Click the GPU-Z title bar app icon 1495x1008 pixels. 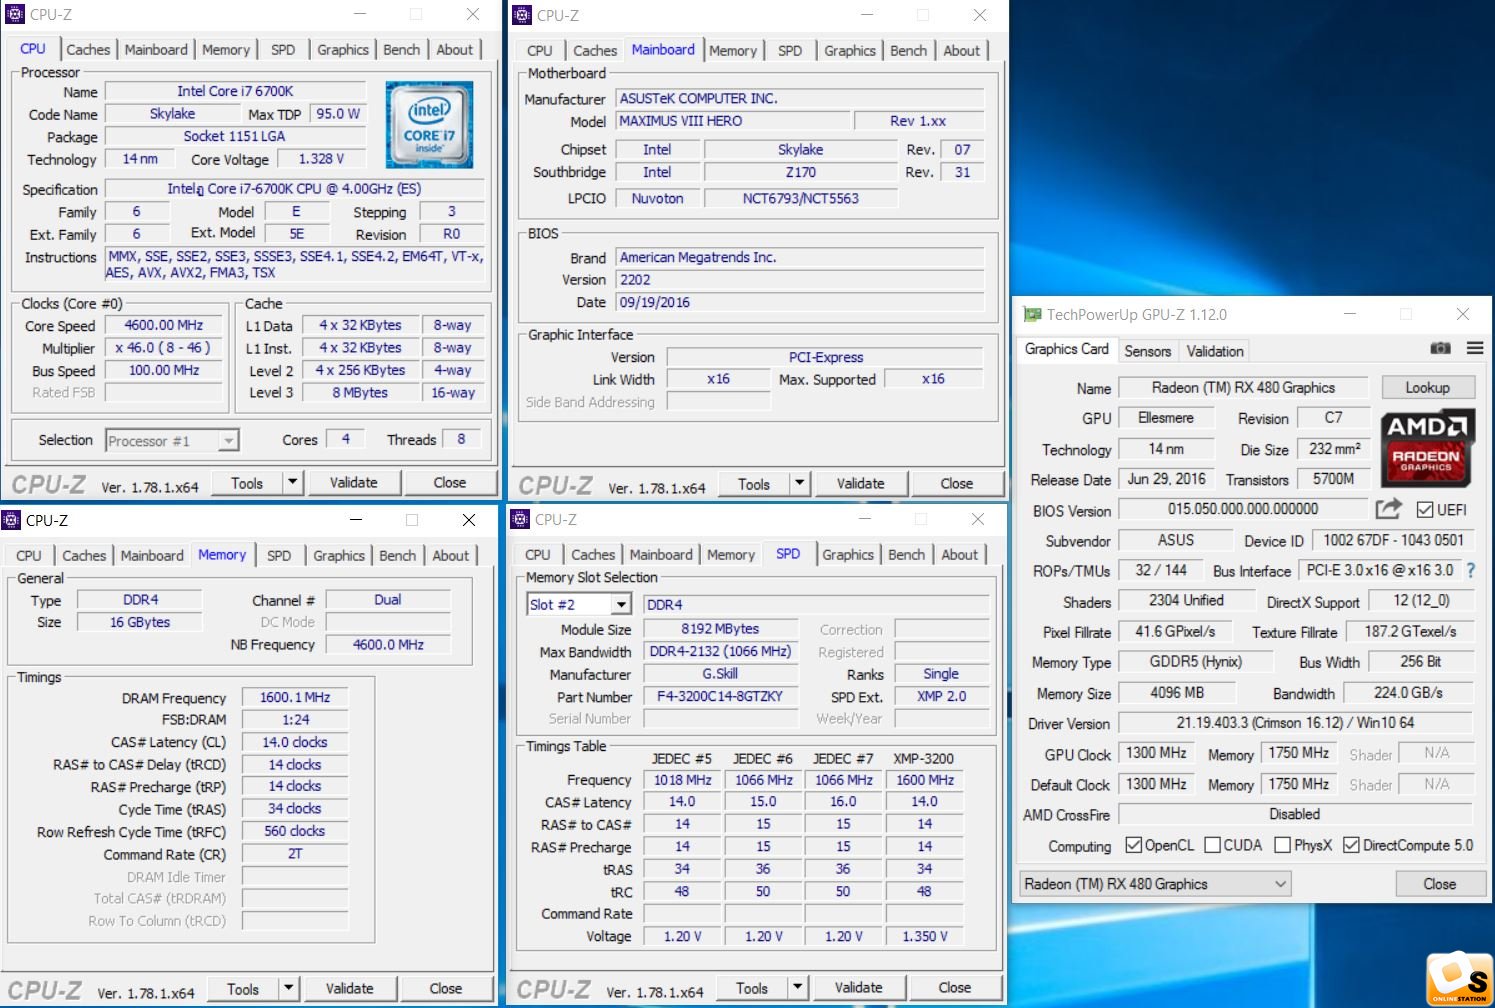(1032, 314)
